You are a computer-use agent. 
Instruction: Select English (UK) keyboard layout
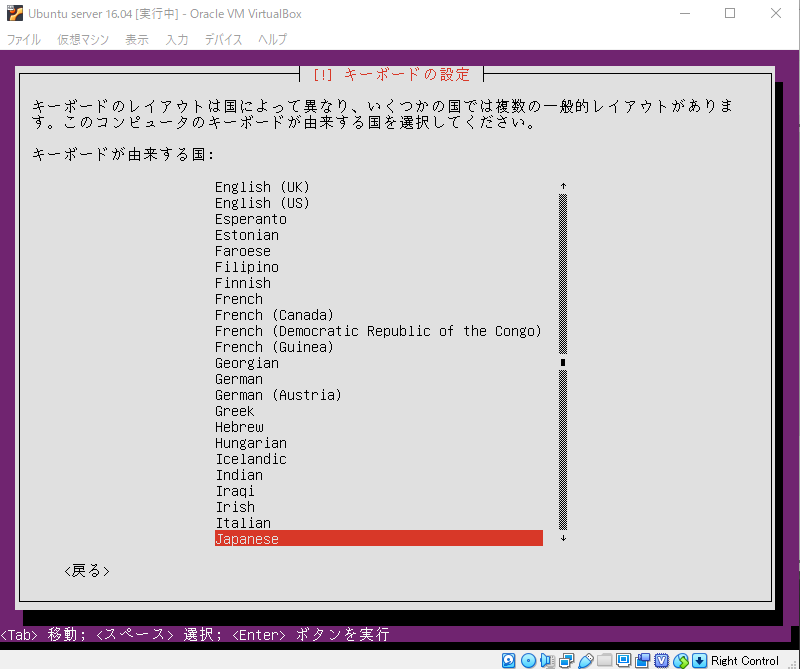click(x=379, y=187)
